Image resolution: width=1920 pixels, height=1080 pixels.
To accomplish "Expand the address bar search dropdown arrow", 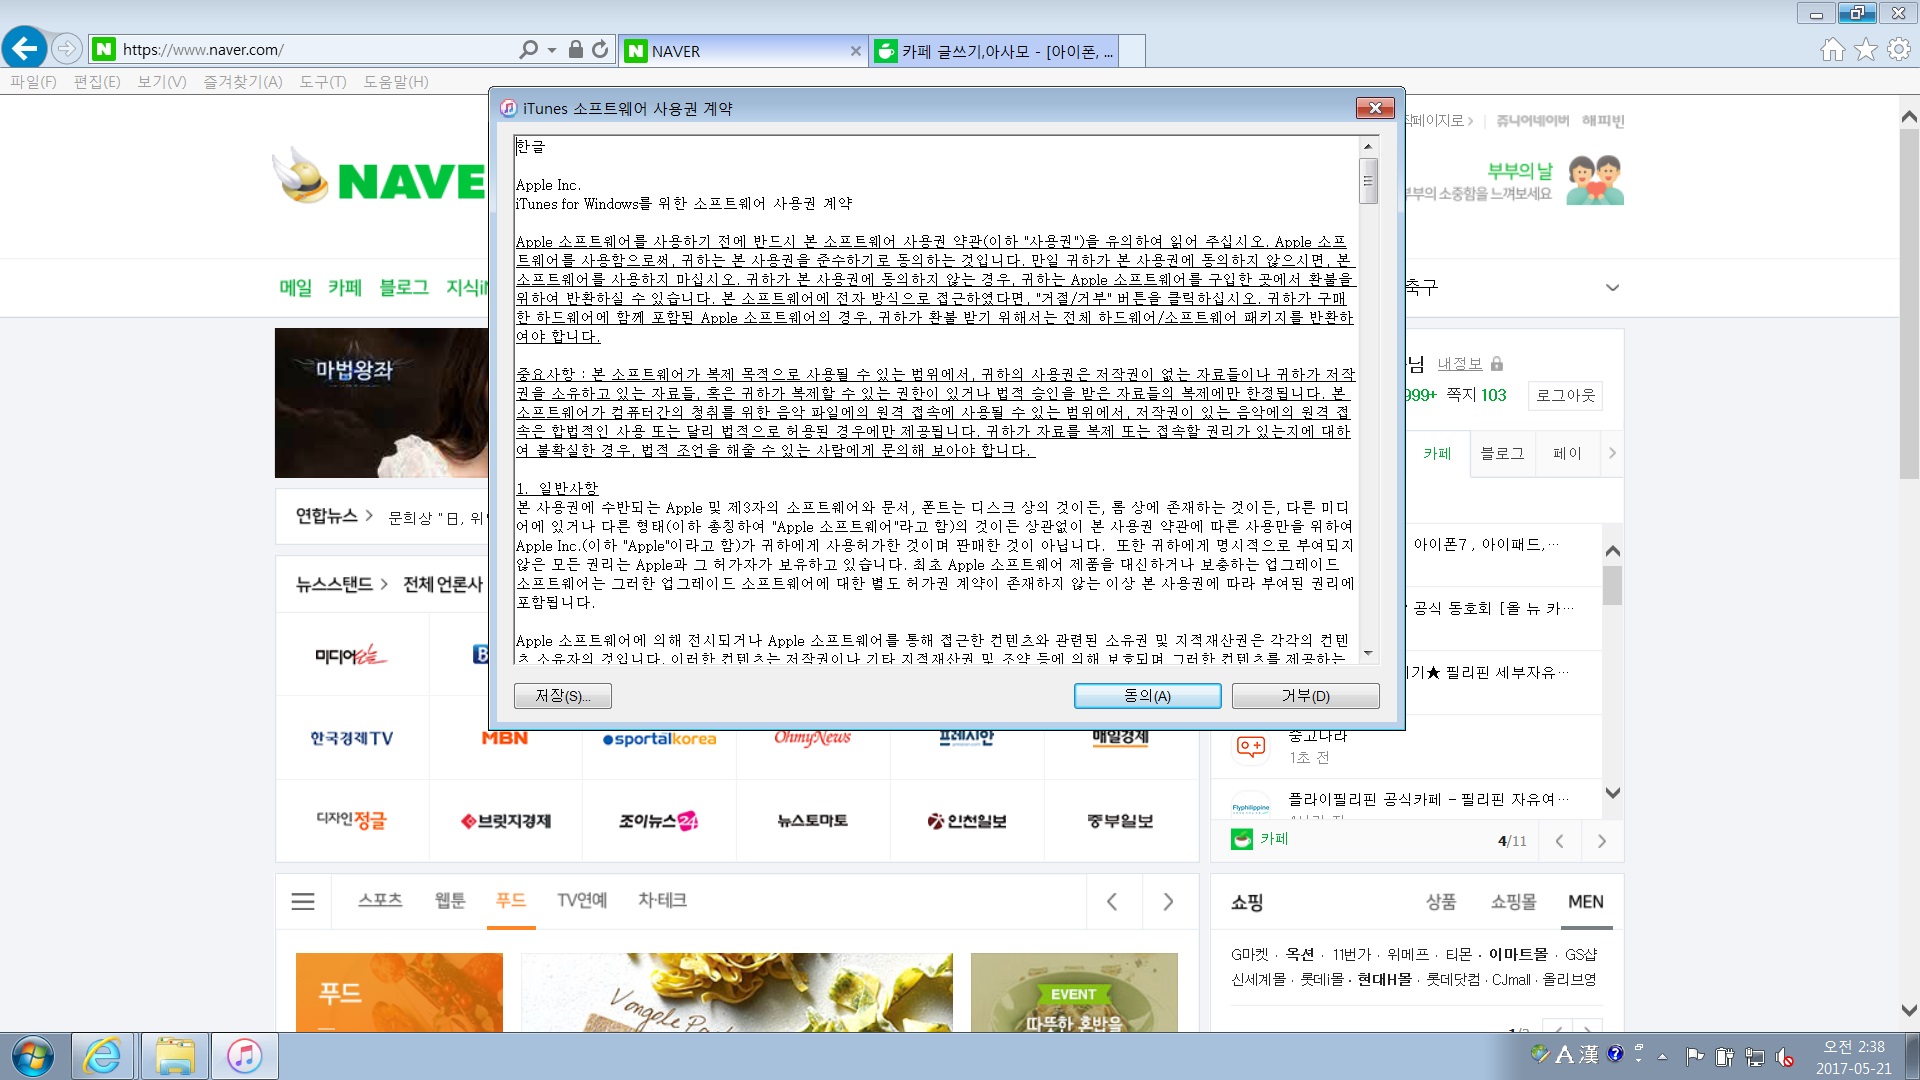I will (552, 50).
